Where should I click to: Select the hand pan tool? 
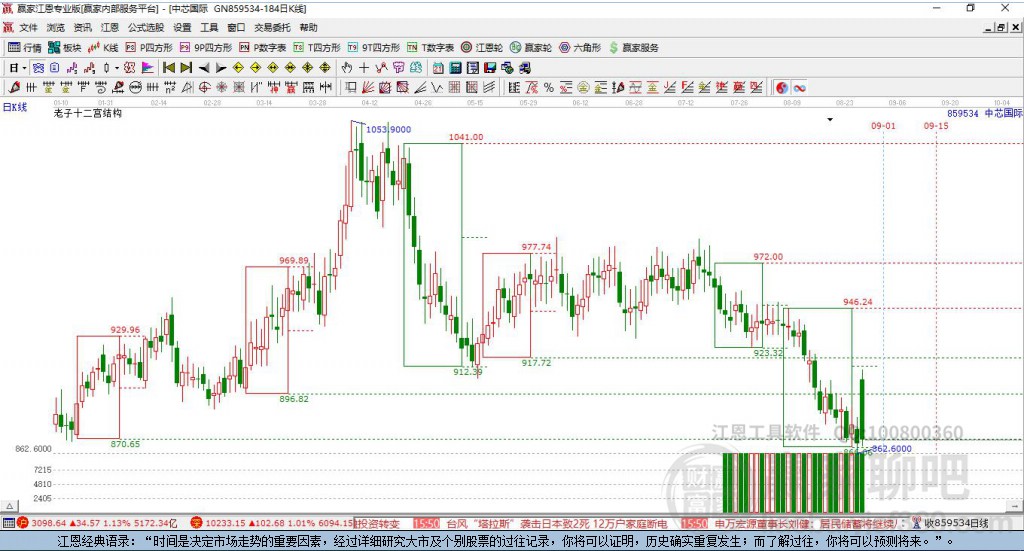(x=346, y=68)
